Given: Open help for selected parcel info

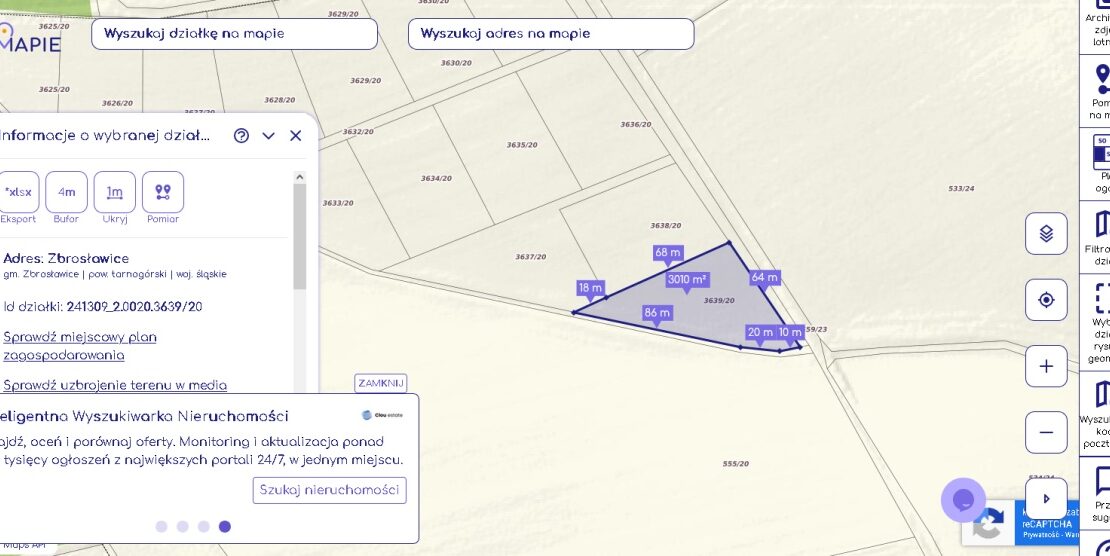Looking at the screenshot, I should tap(241, 136).
